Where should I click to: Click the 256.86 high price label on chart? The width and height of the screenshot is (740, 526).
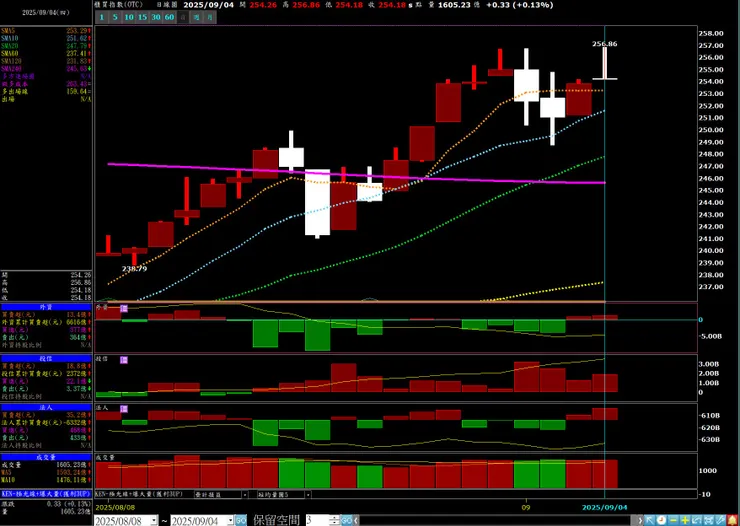click(x=605, y=44)
